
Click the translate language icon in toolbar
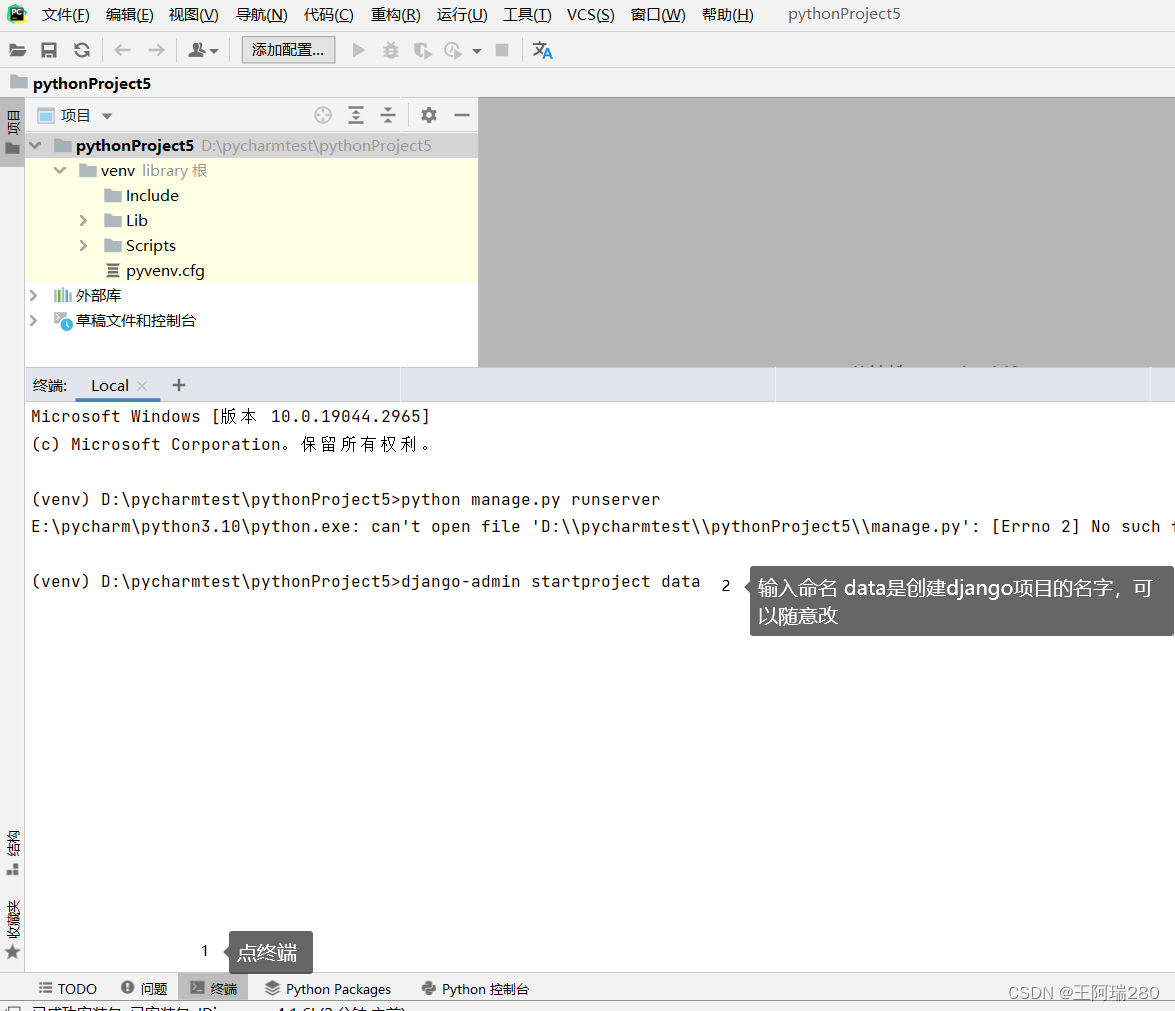point(542,49)
